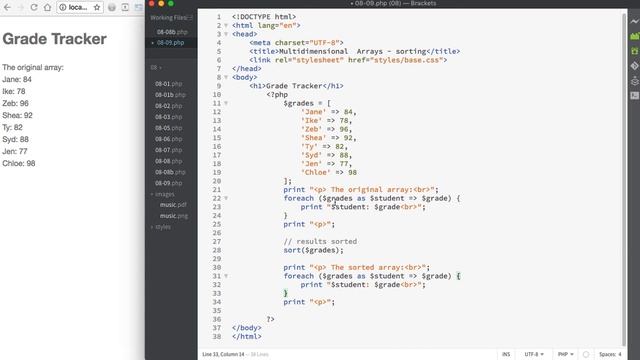Toggle INS insert mode in status bar
Image resolution: width=640 pixels, height=360 pixels.
(506, 354)
